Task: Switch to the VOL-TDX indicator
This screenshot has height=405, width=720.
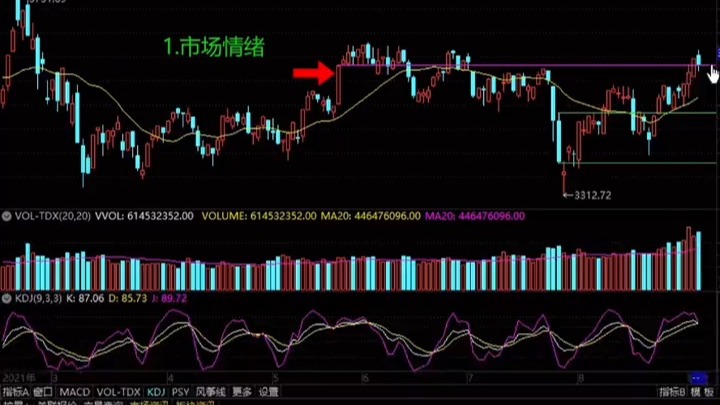Action: pos(118,391)
